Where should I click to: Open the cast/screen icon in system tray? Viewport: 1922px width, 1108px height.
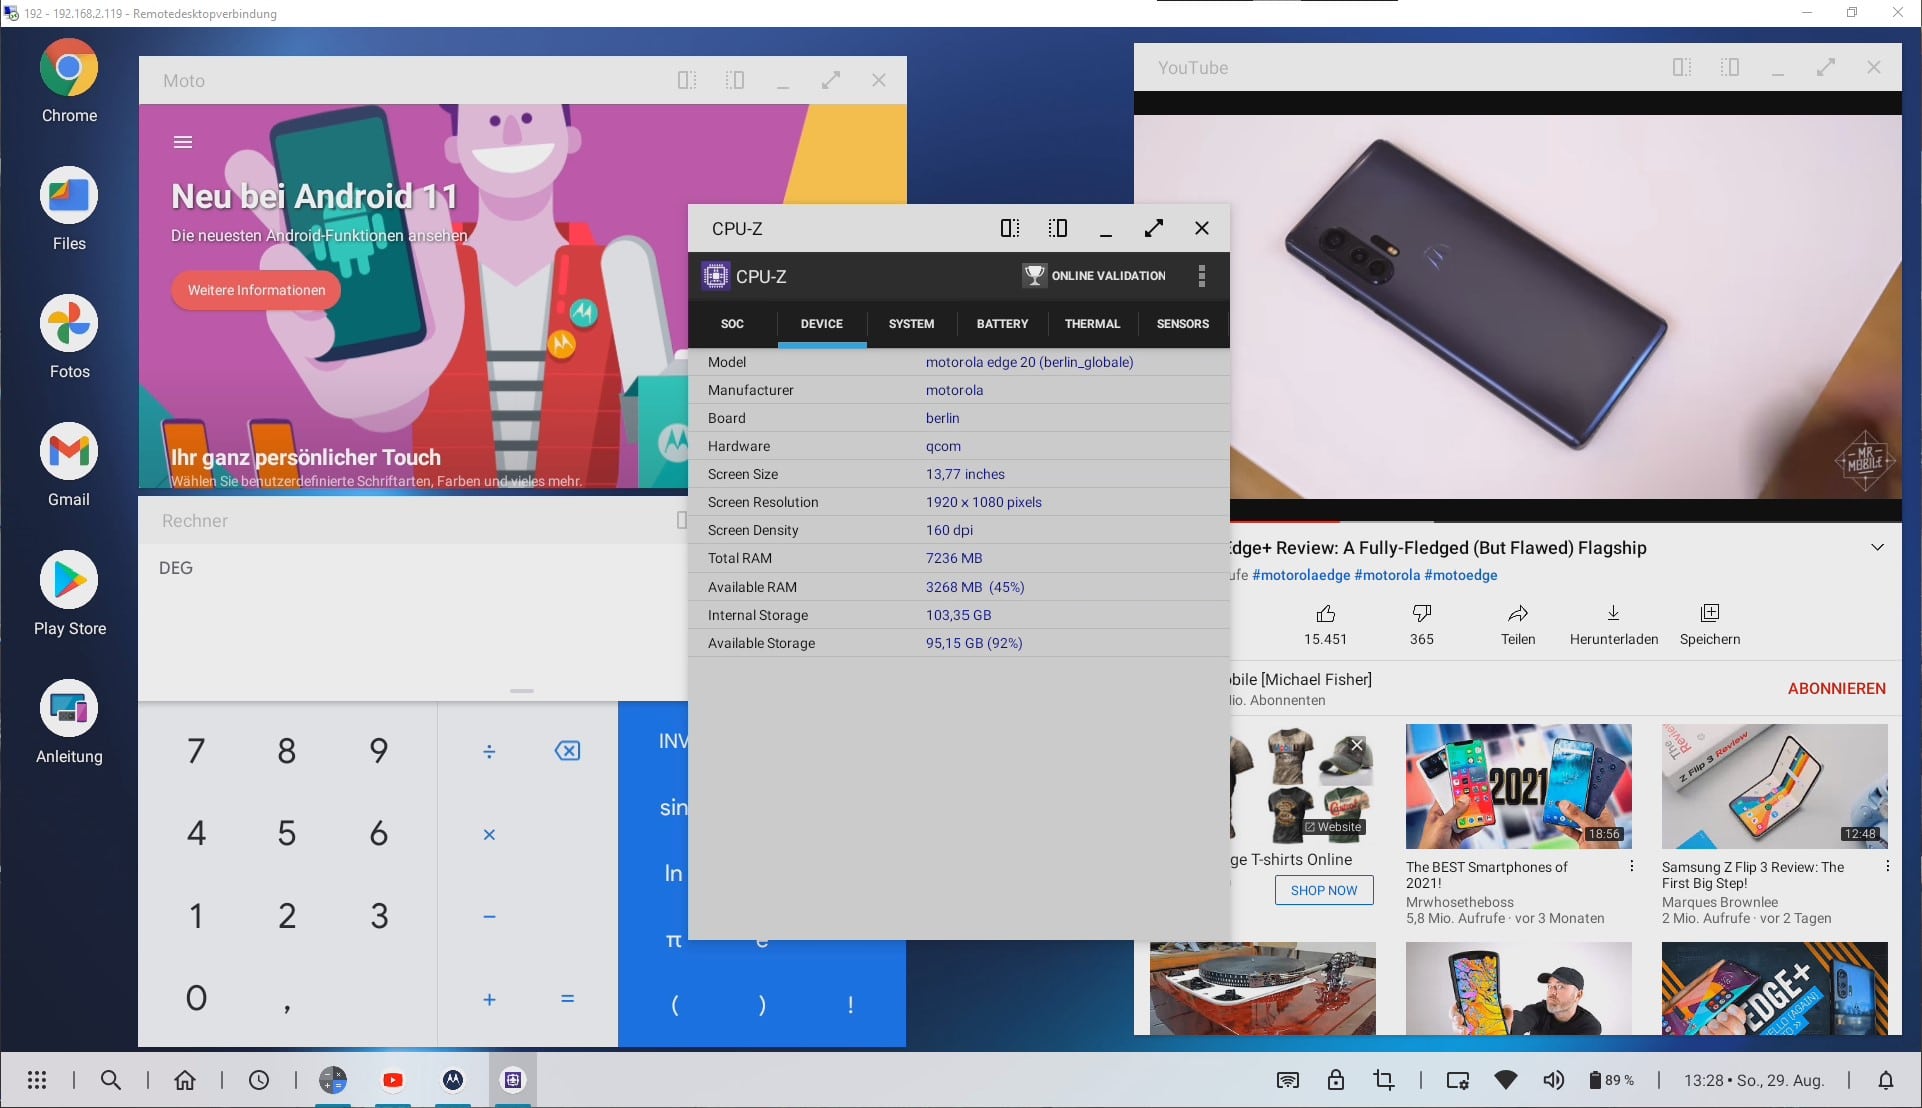(1288, 1080)
